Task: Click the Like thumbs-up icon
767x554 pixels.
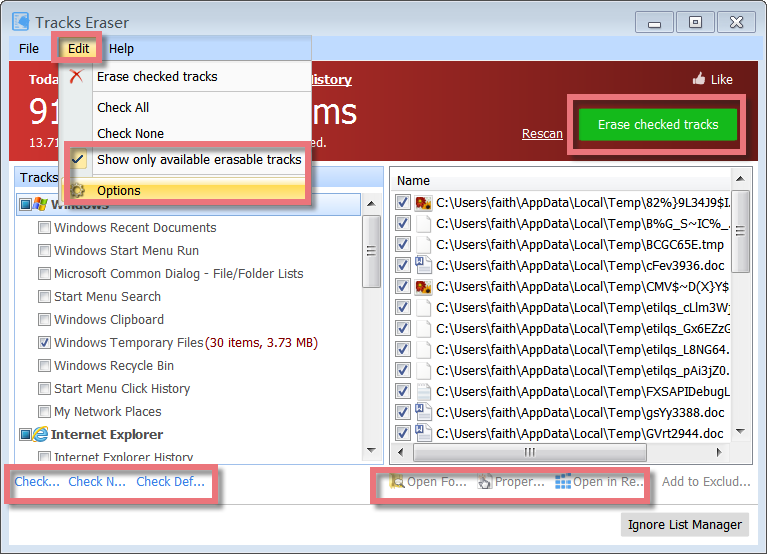Action: click(x=699, y=80)
